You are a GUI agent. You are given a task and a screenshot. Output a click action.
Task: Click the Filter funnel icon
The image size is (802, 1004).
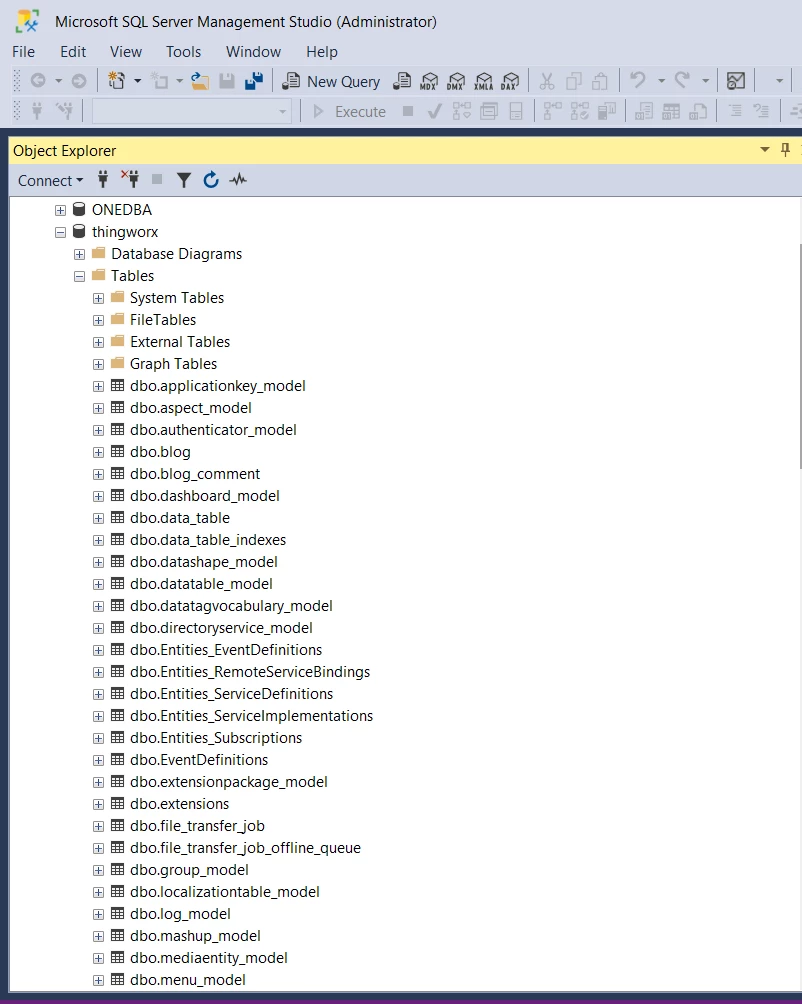(x=184, y=181)
